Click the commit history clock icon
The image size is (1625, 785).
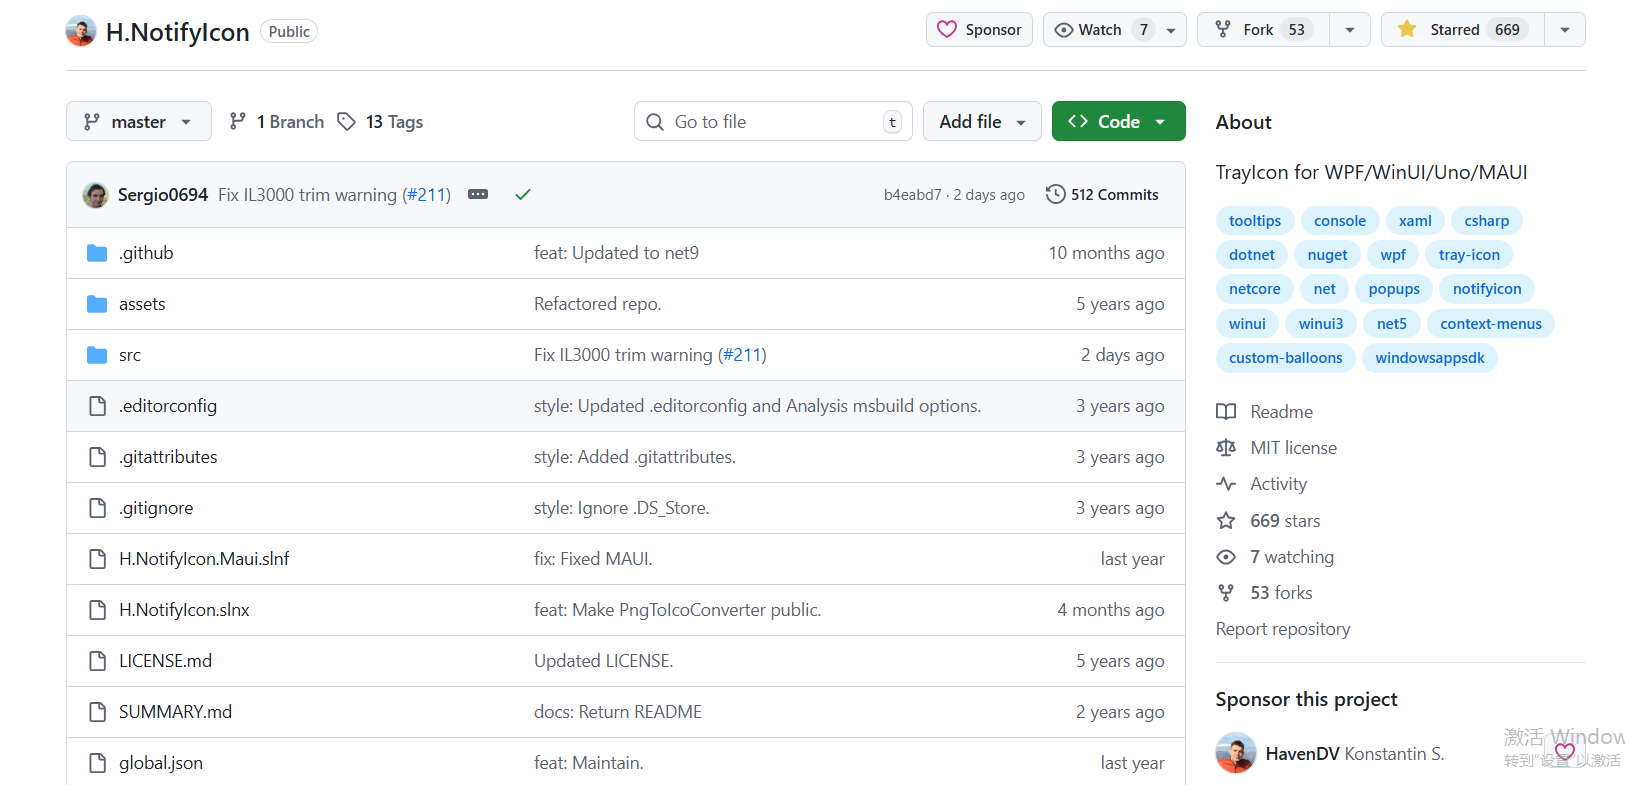(1055, 194)
